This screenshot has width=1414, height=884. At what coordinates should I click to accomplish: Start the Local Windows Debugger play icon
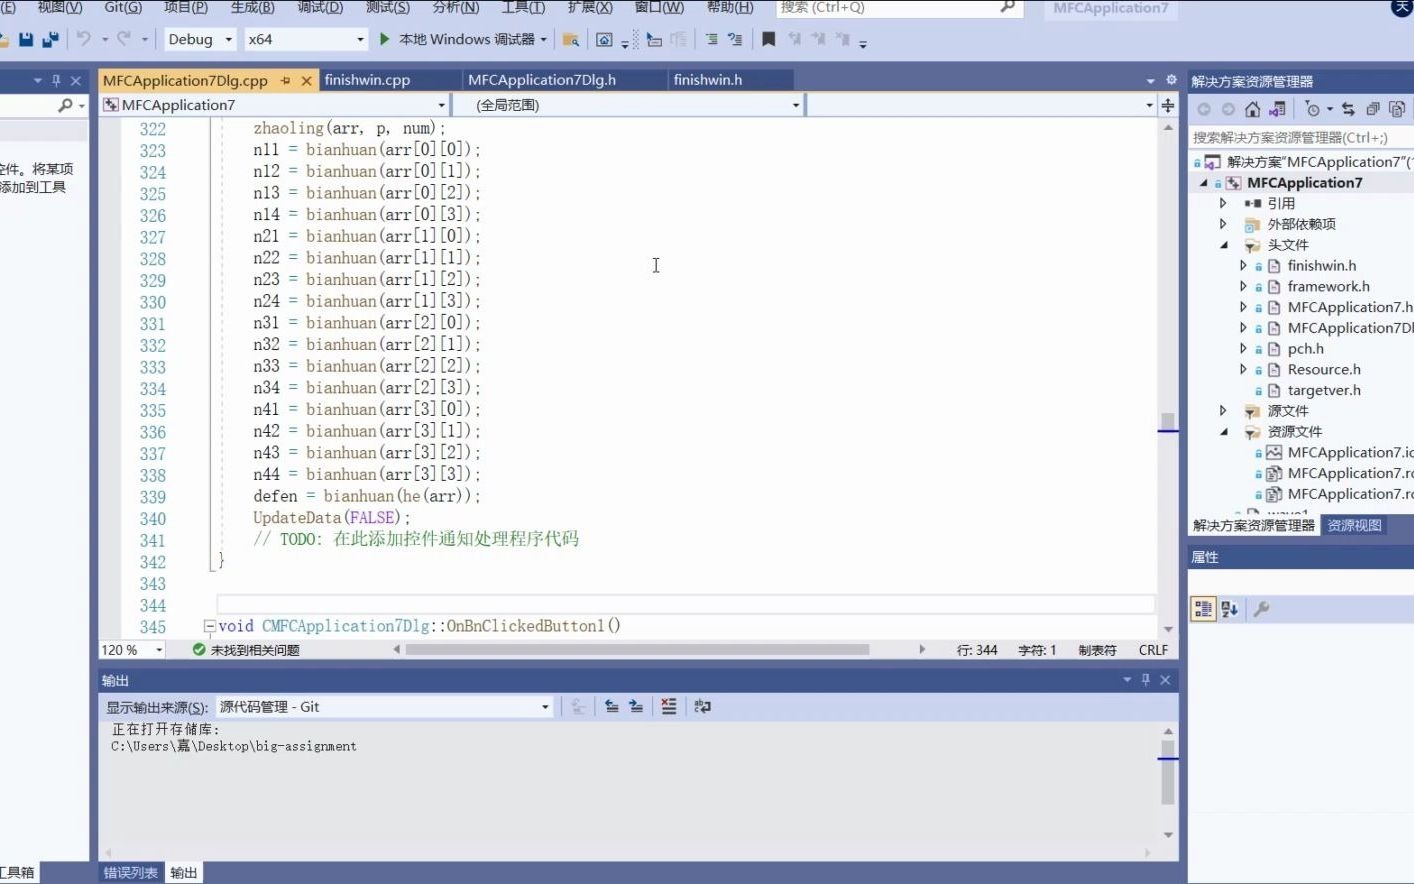385,39
